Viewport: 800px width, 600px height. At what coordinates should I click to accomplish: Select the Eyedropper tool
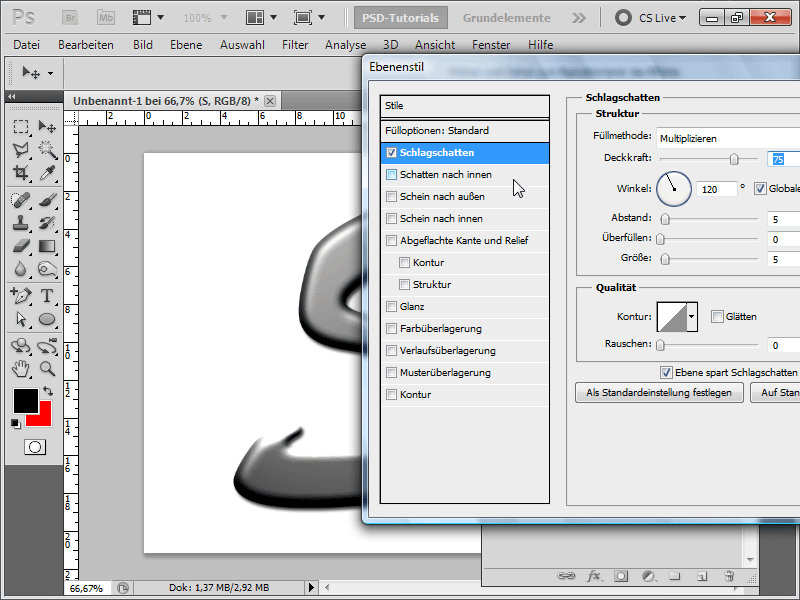(47, 173)
